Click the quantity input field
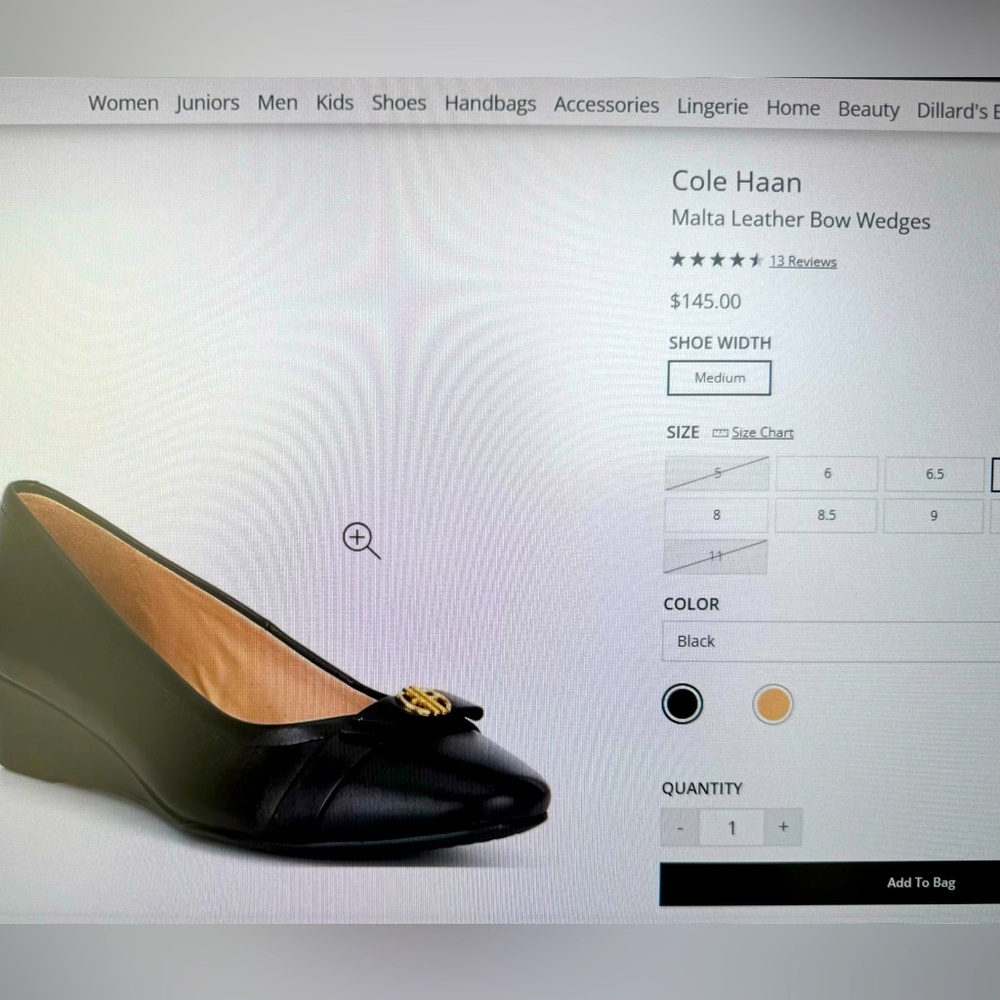 [732, 828]
